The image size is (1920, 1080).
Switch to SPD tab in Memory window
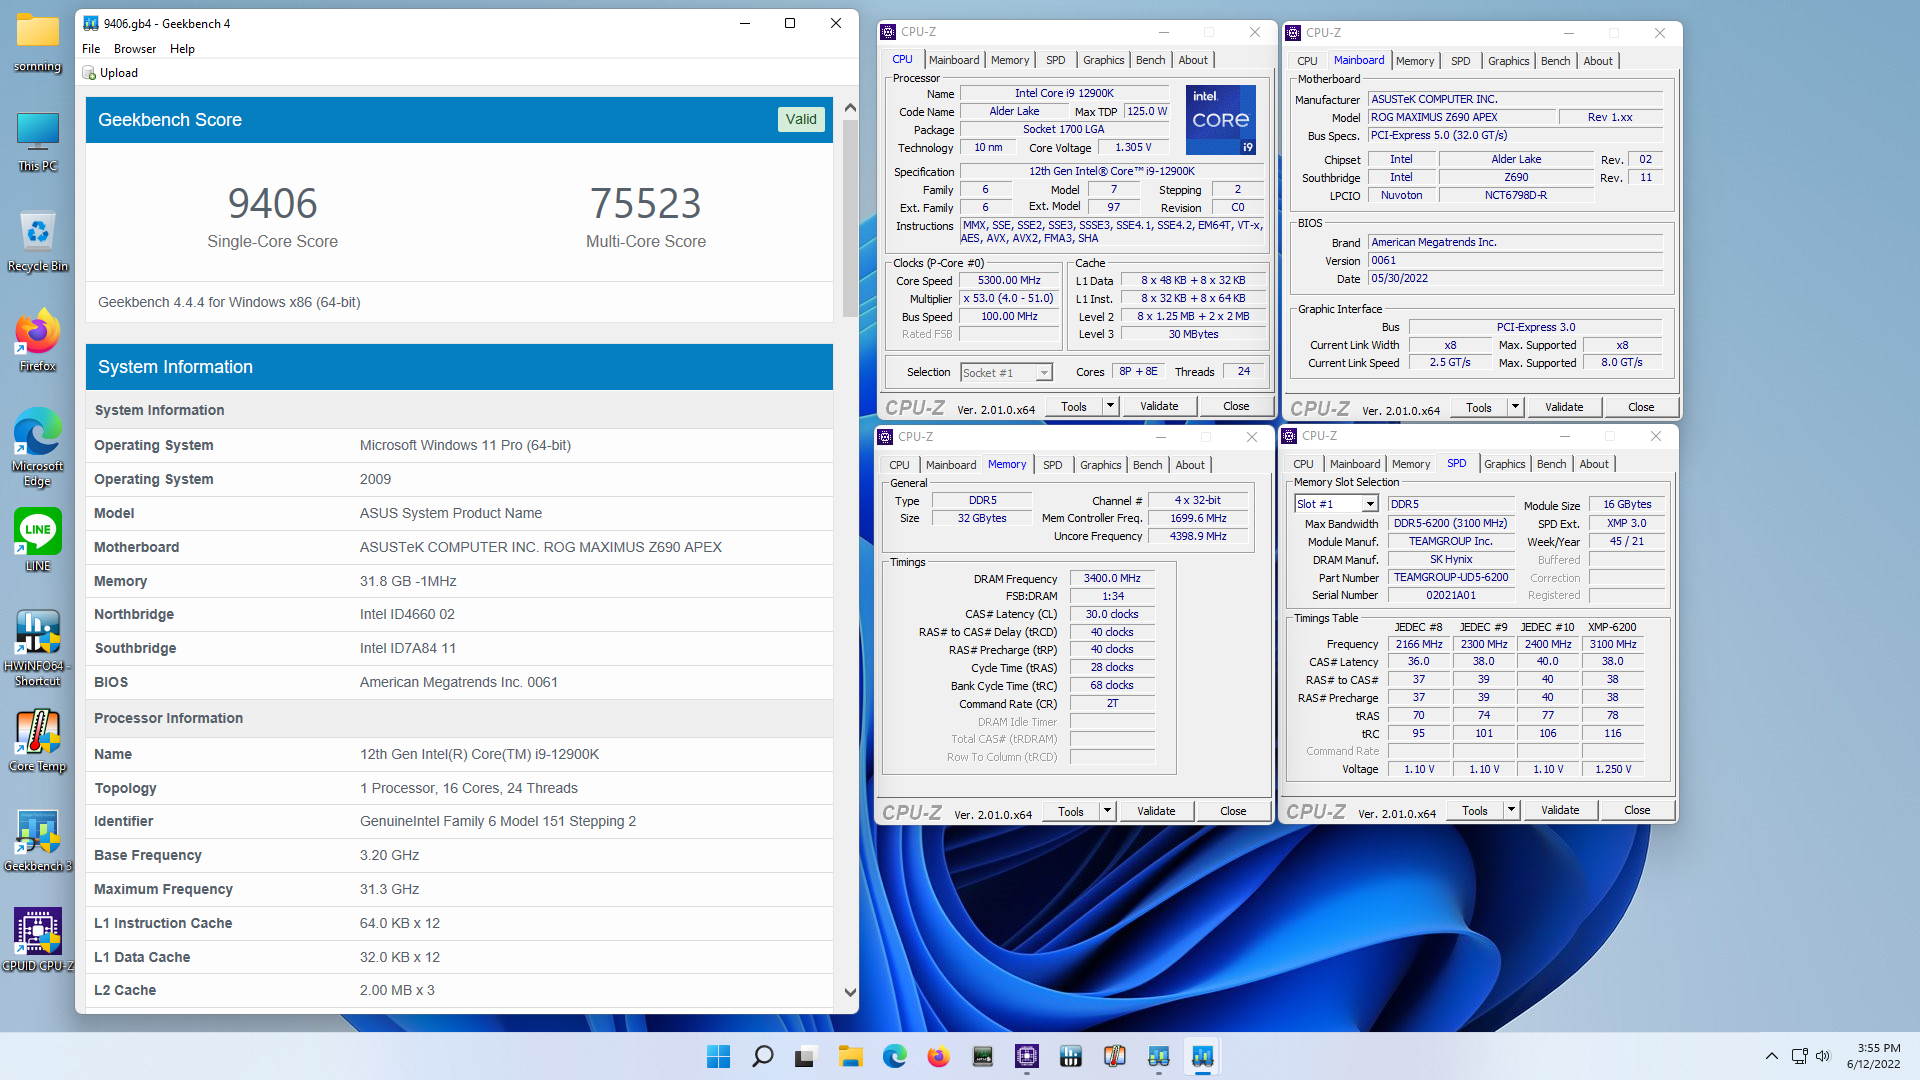coord(1052,465)
